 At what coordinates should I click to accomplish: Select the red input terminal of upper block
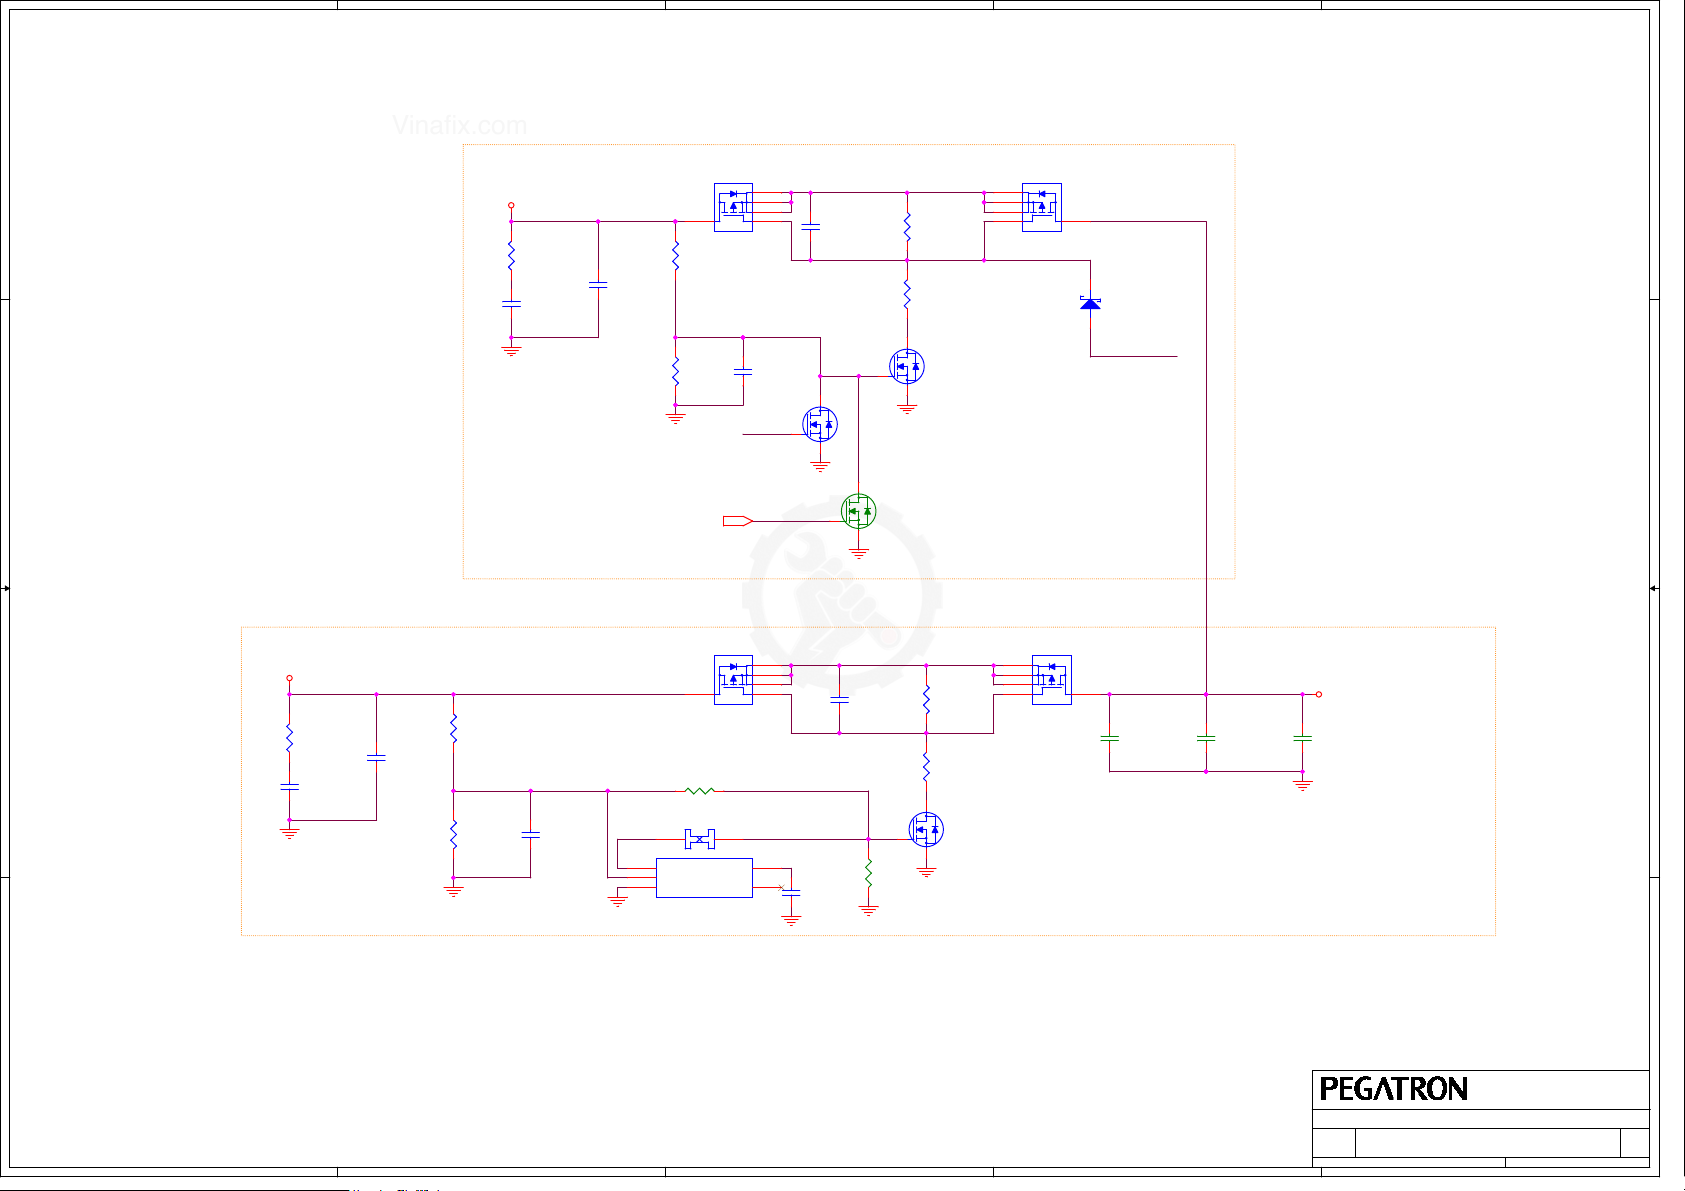click(x=511, y=205)
